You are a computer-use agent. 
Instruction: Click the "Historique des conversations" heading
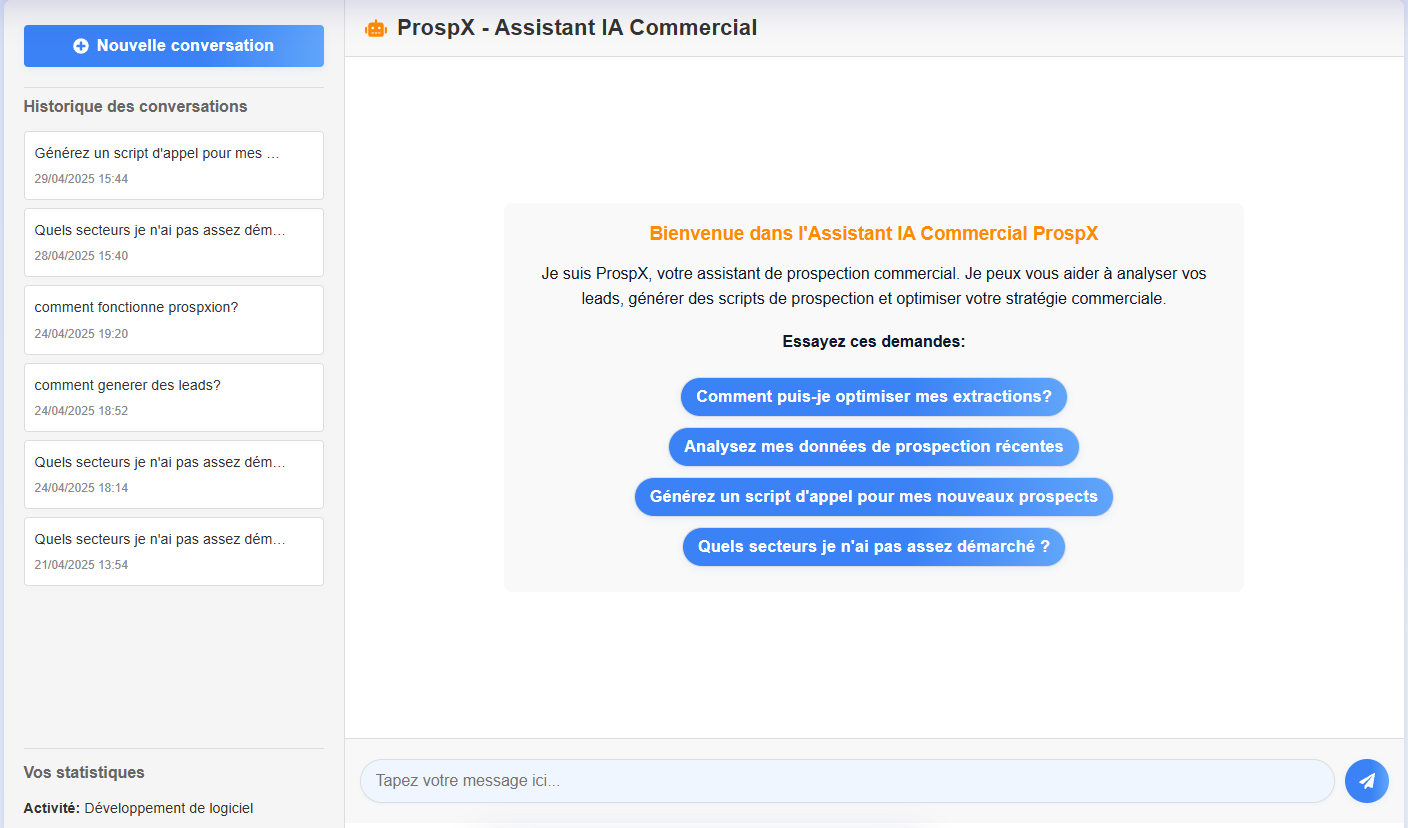[135, 106]
